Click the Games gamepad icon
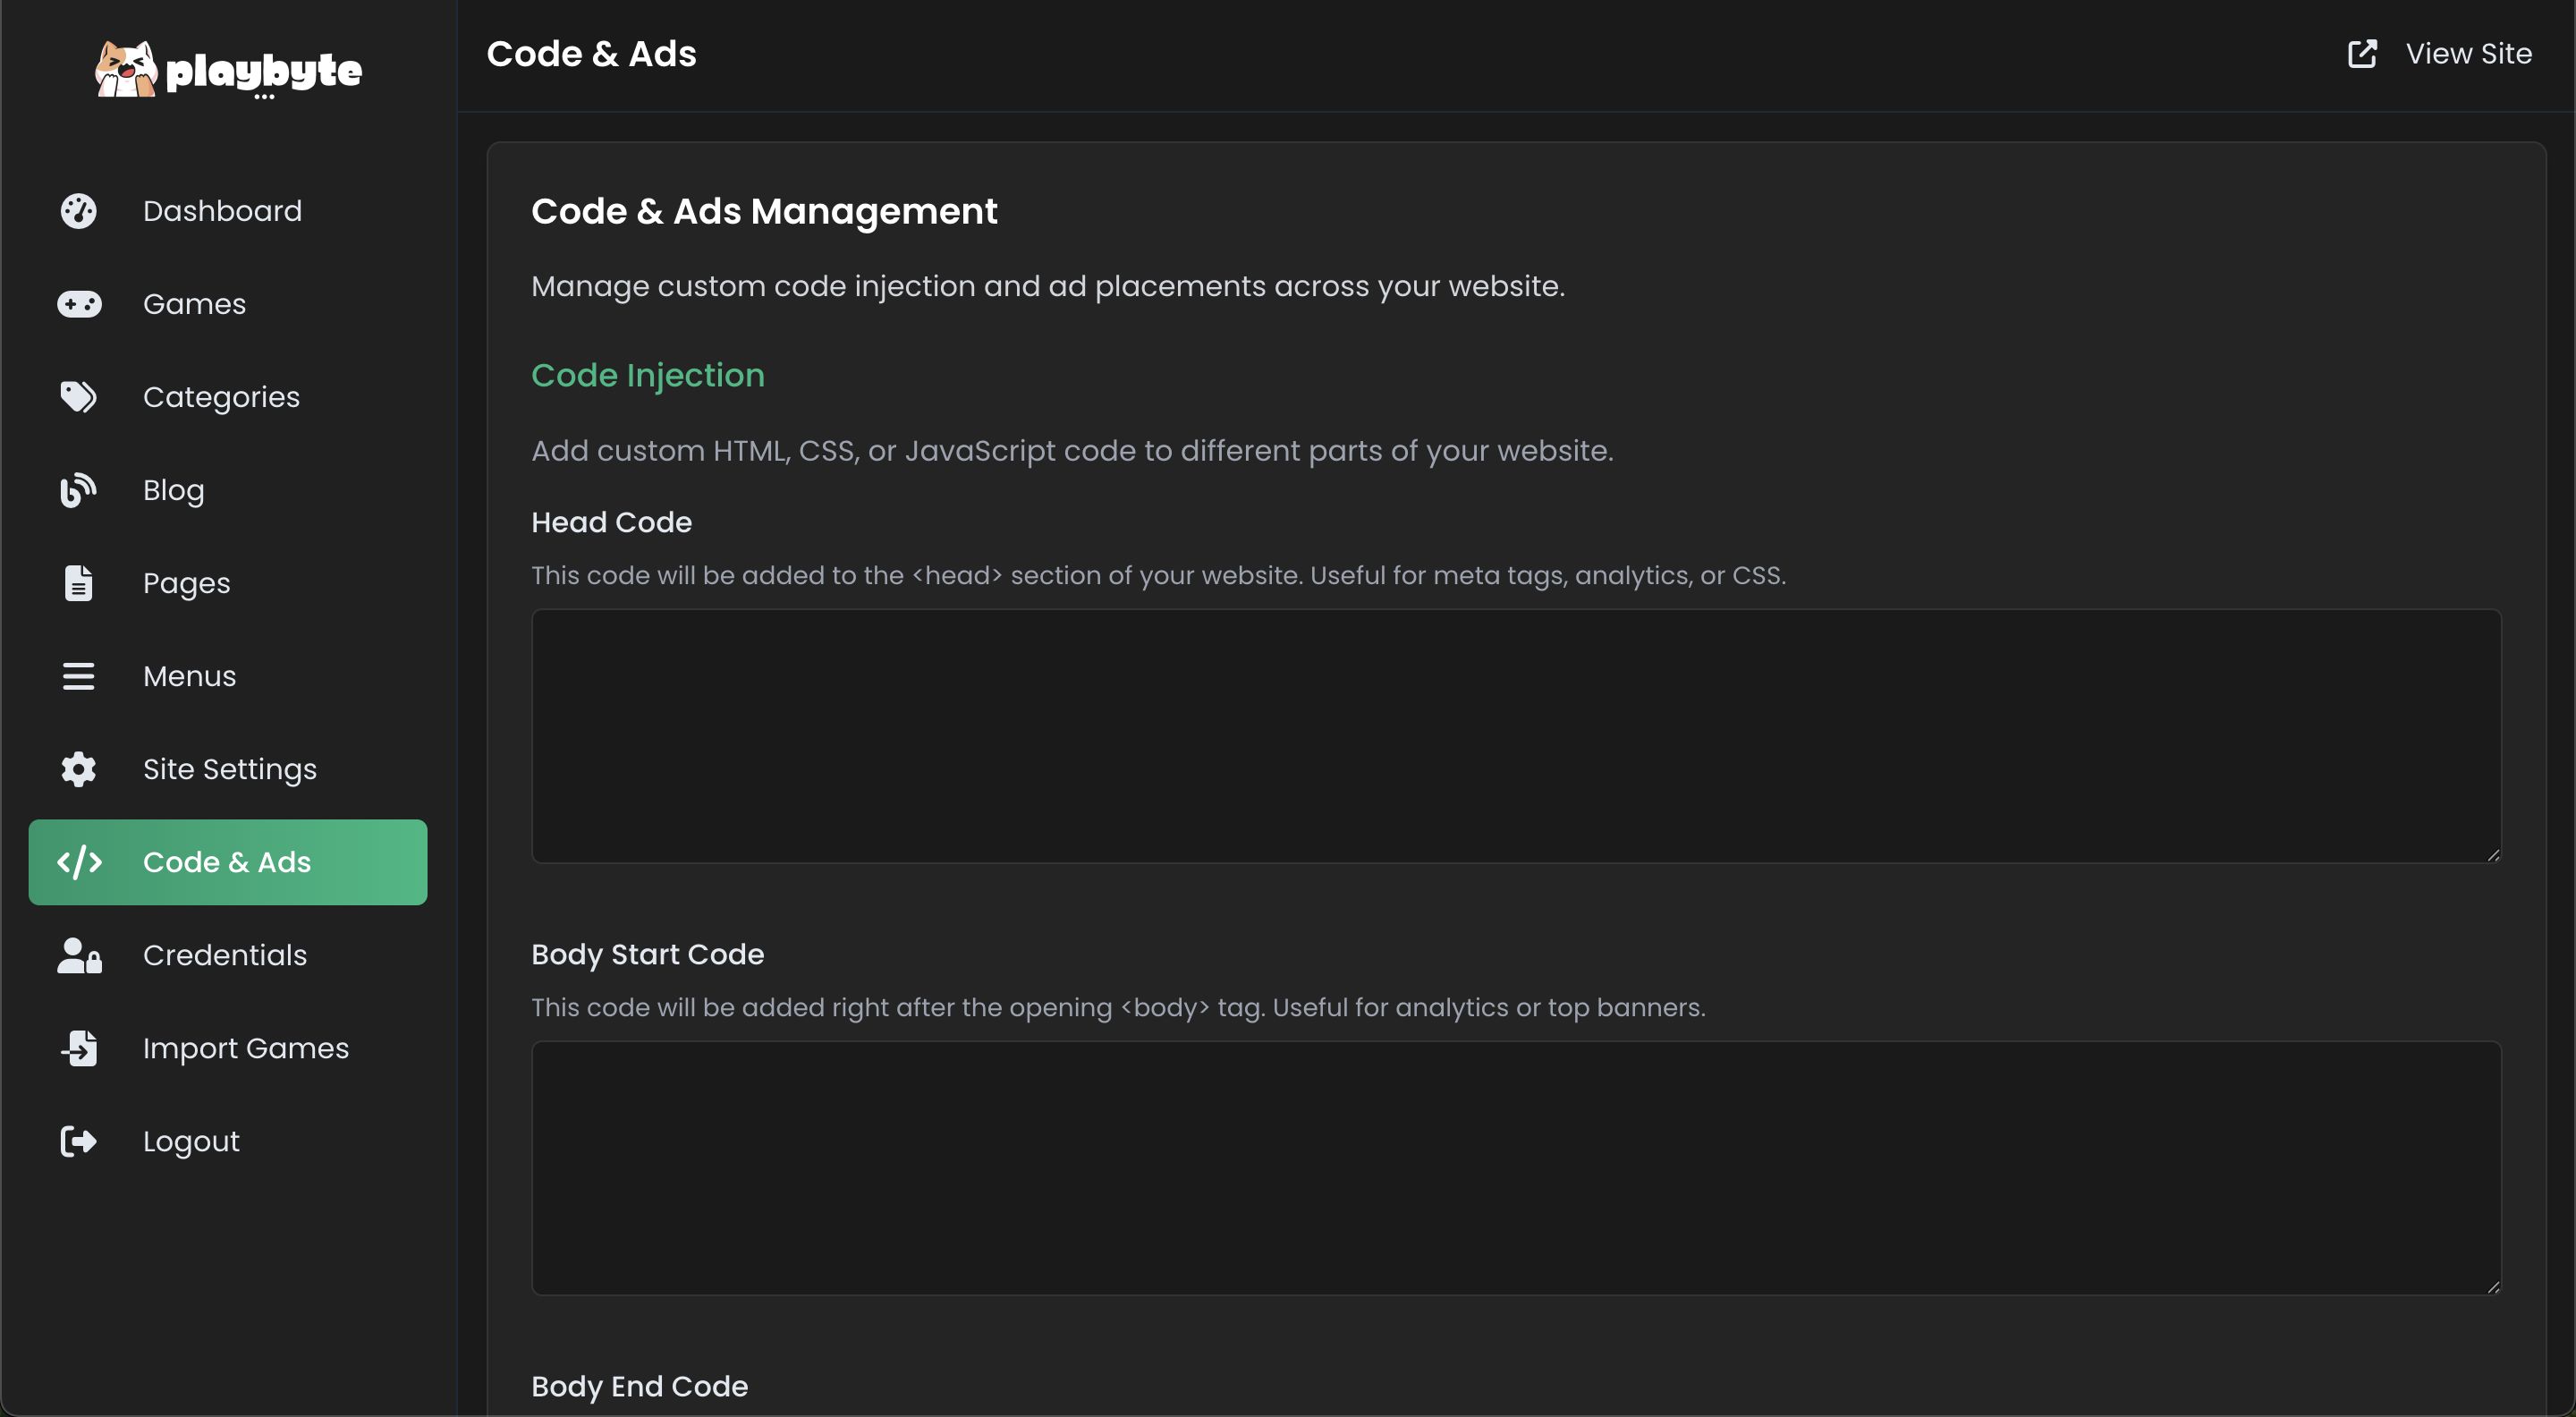 pos(79,304)
